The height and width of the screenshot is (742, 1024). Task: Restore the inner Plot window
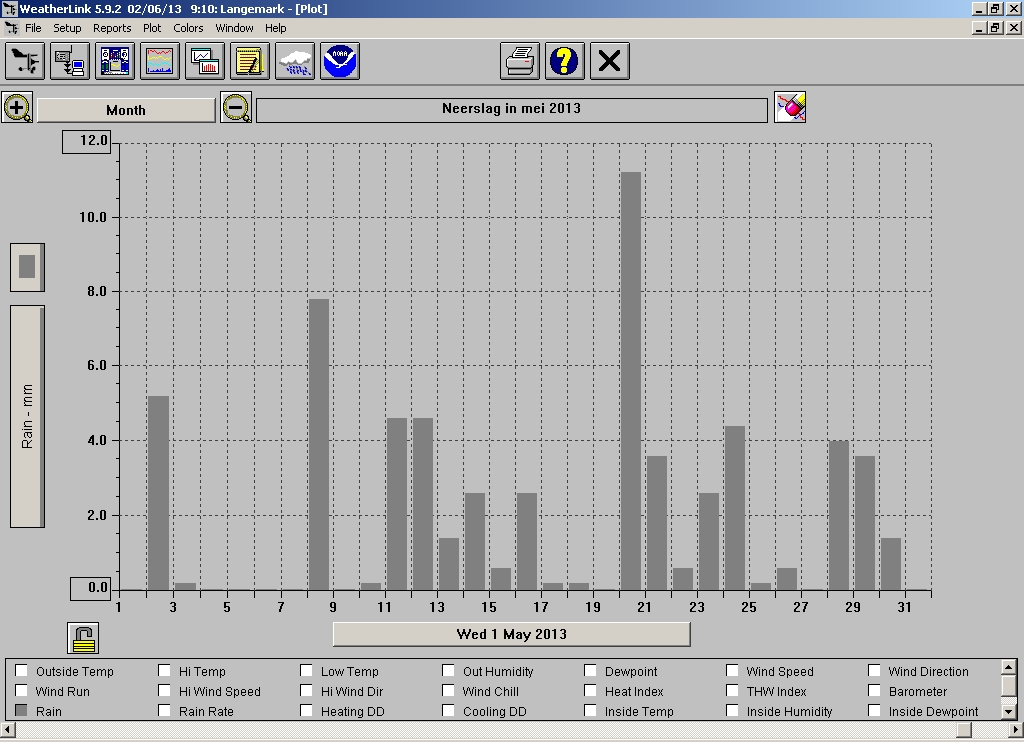pos(995,27)
